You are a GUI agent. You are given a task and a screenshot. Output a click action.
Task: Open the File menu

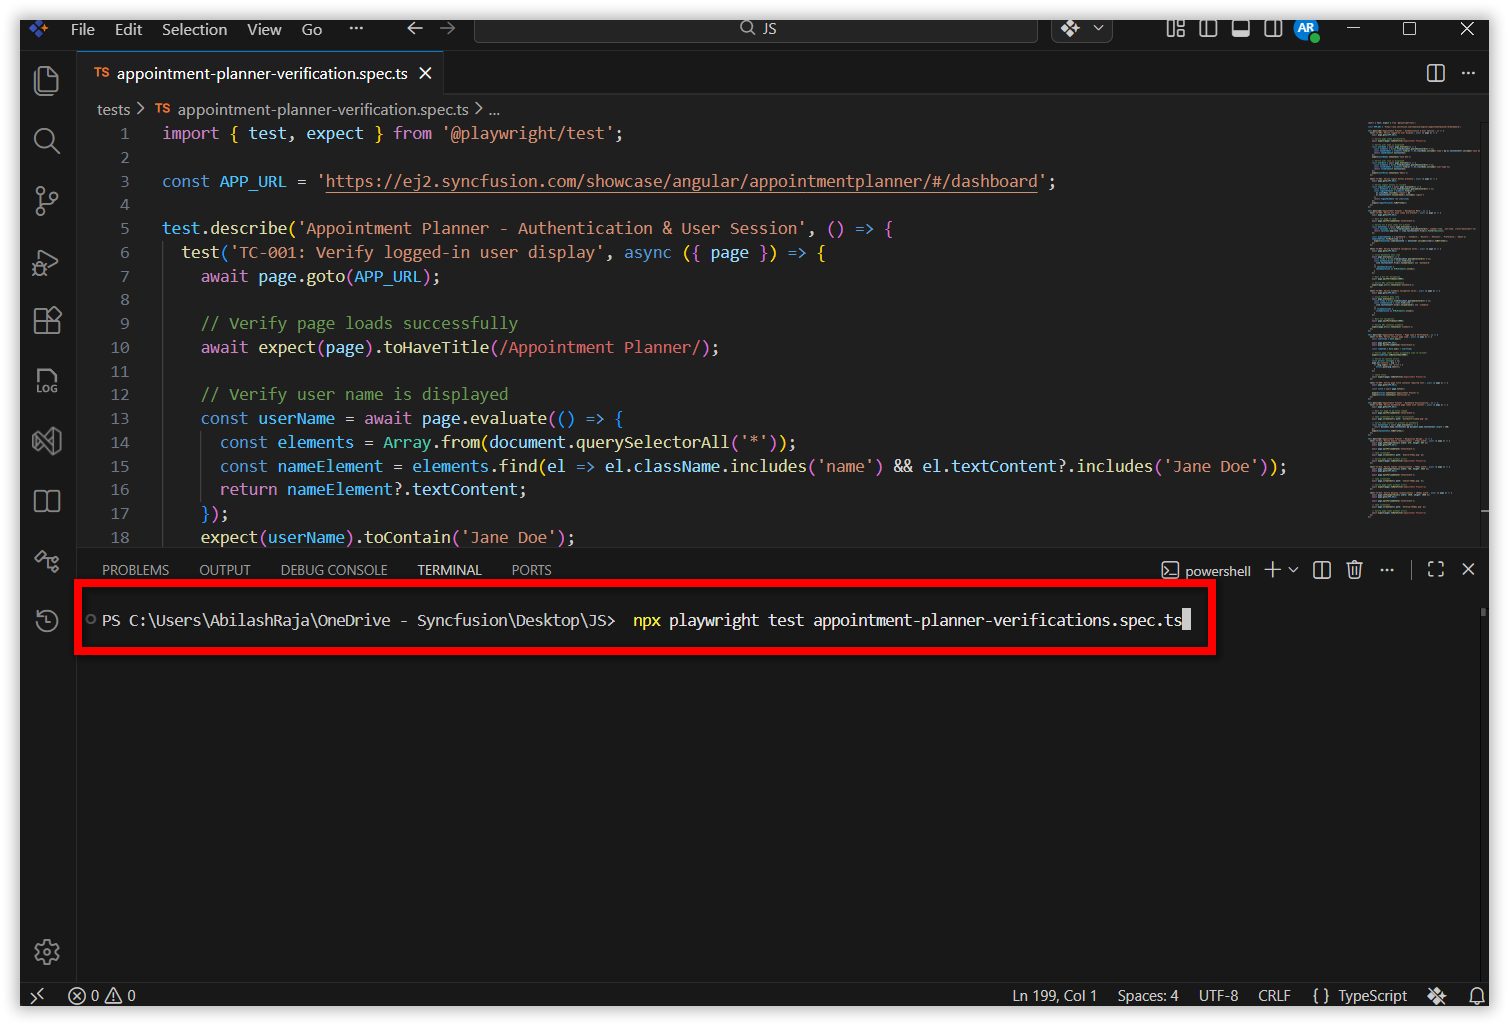pyautogui.click(x=83, y=30)
